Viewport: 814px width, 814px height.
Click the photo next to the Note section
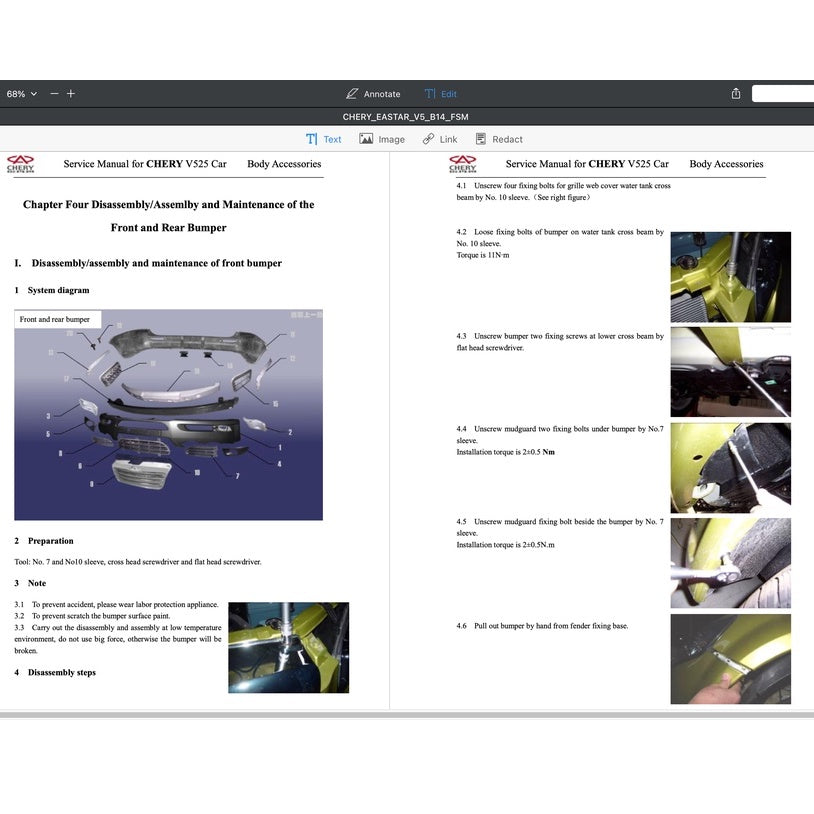(288, 647)
